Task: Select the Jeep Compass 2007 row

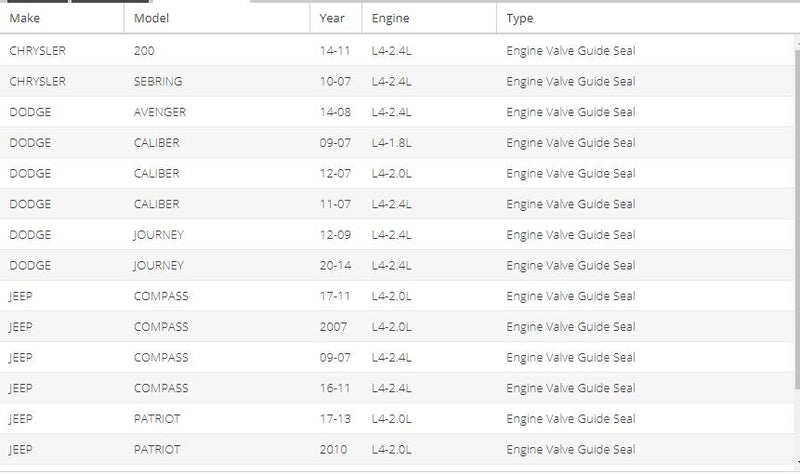Action: pyautogui.click(x=397, y=327)
